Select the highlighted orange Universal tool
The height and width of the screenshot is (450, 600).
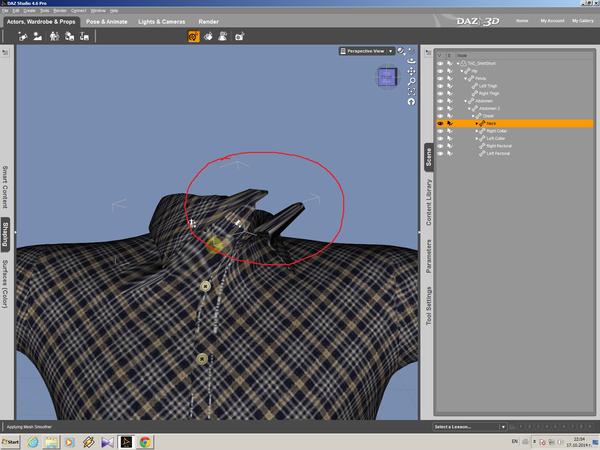pos(194,37)
